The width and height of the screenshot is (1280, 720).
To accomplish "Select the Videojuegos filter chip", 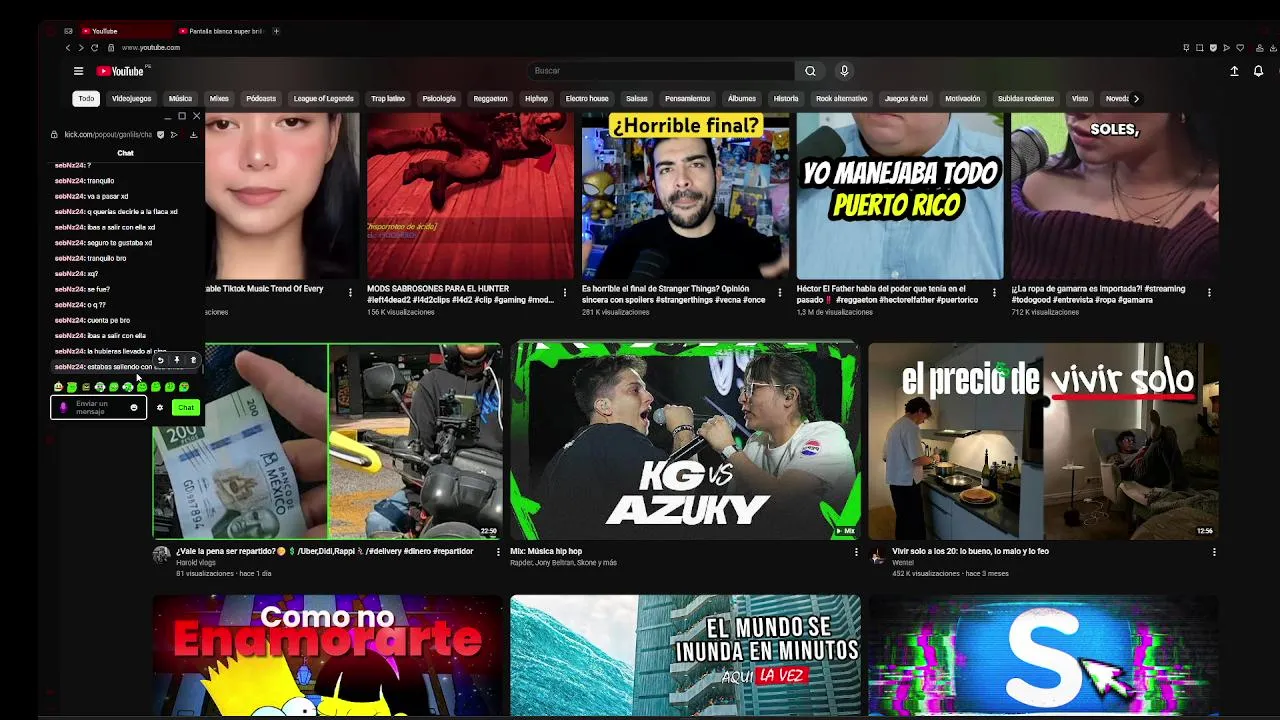I will (131, 99).
